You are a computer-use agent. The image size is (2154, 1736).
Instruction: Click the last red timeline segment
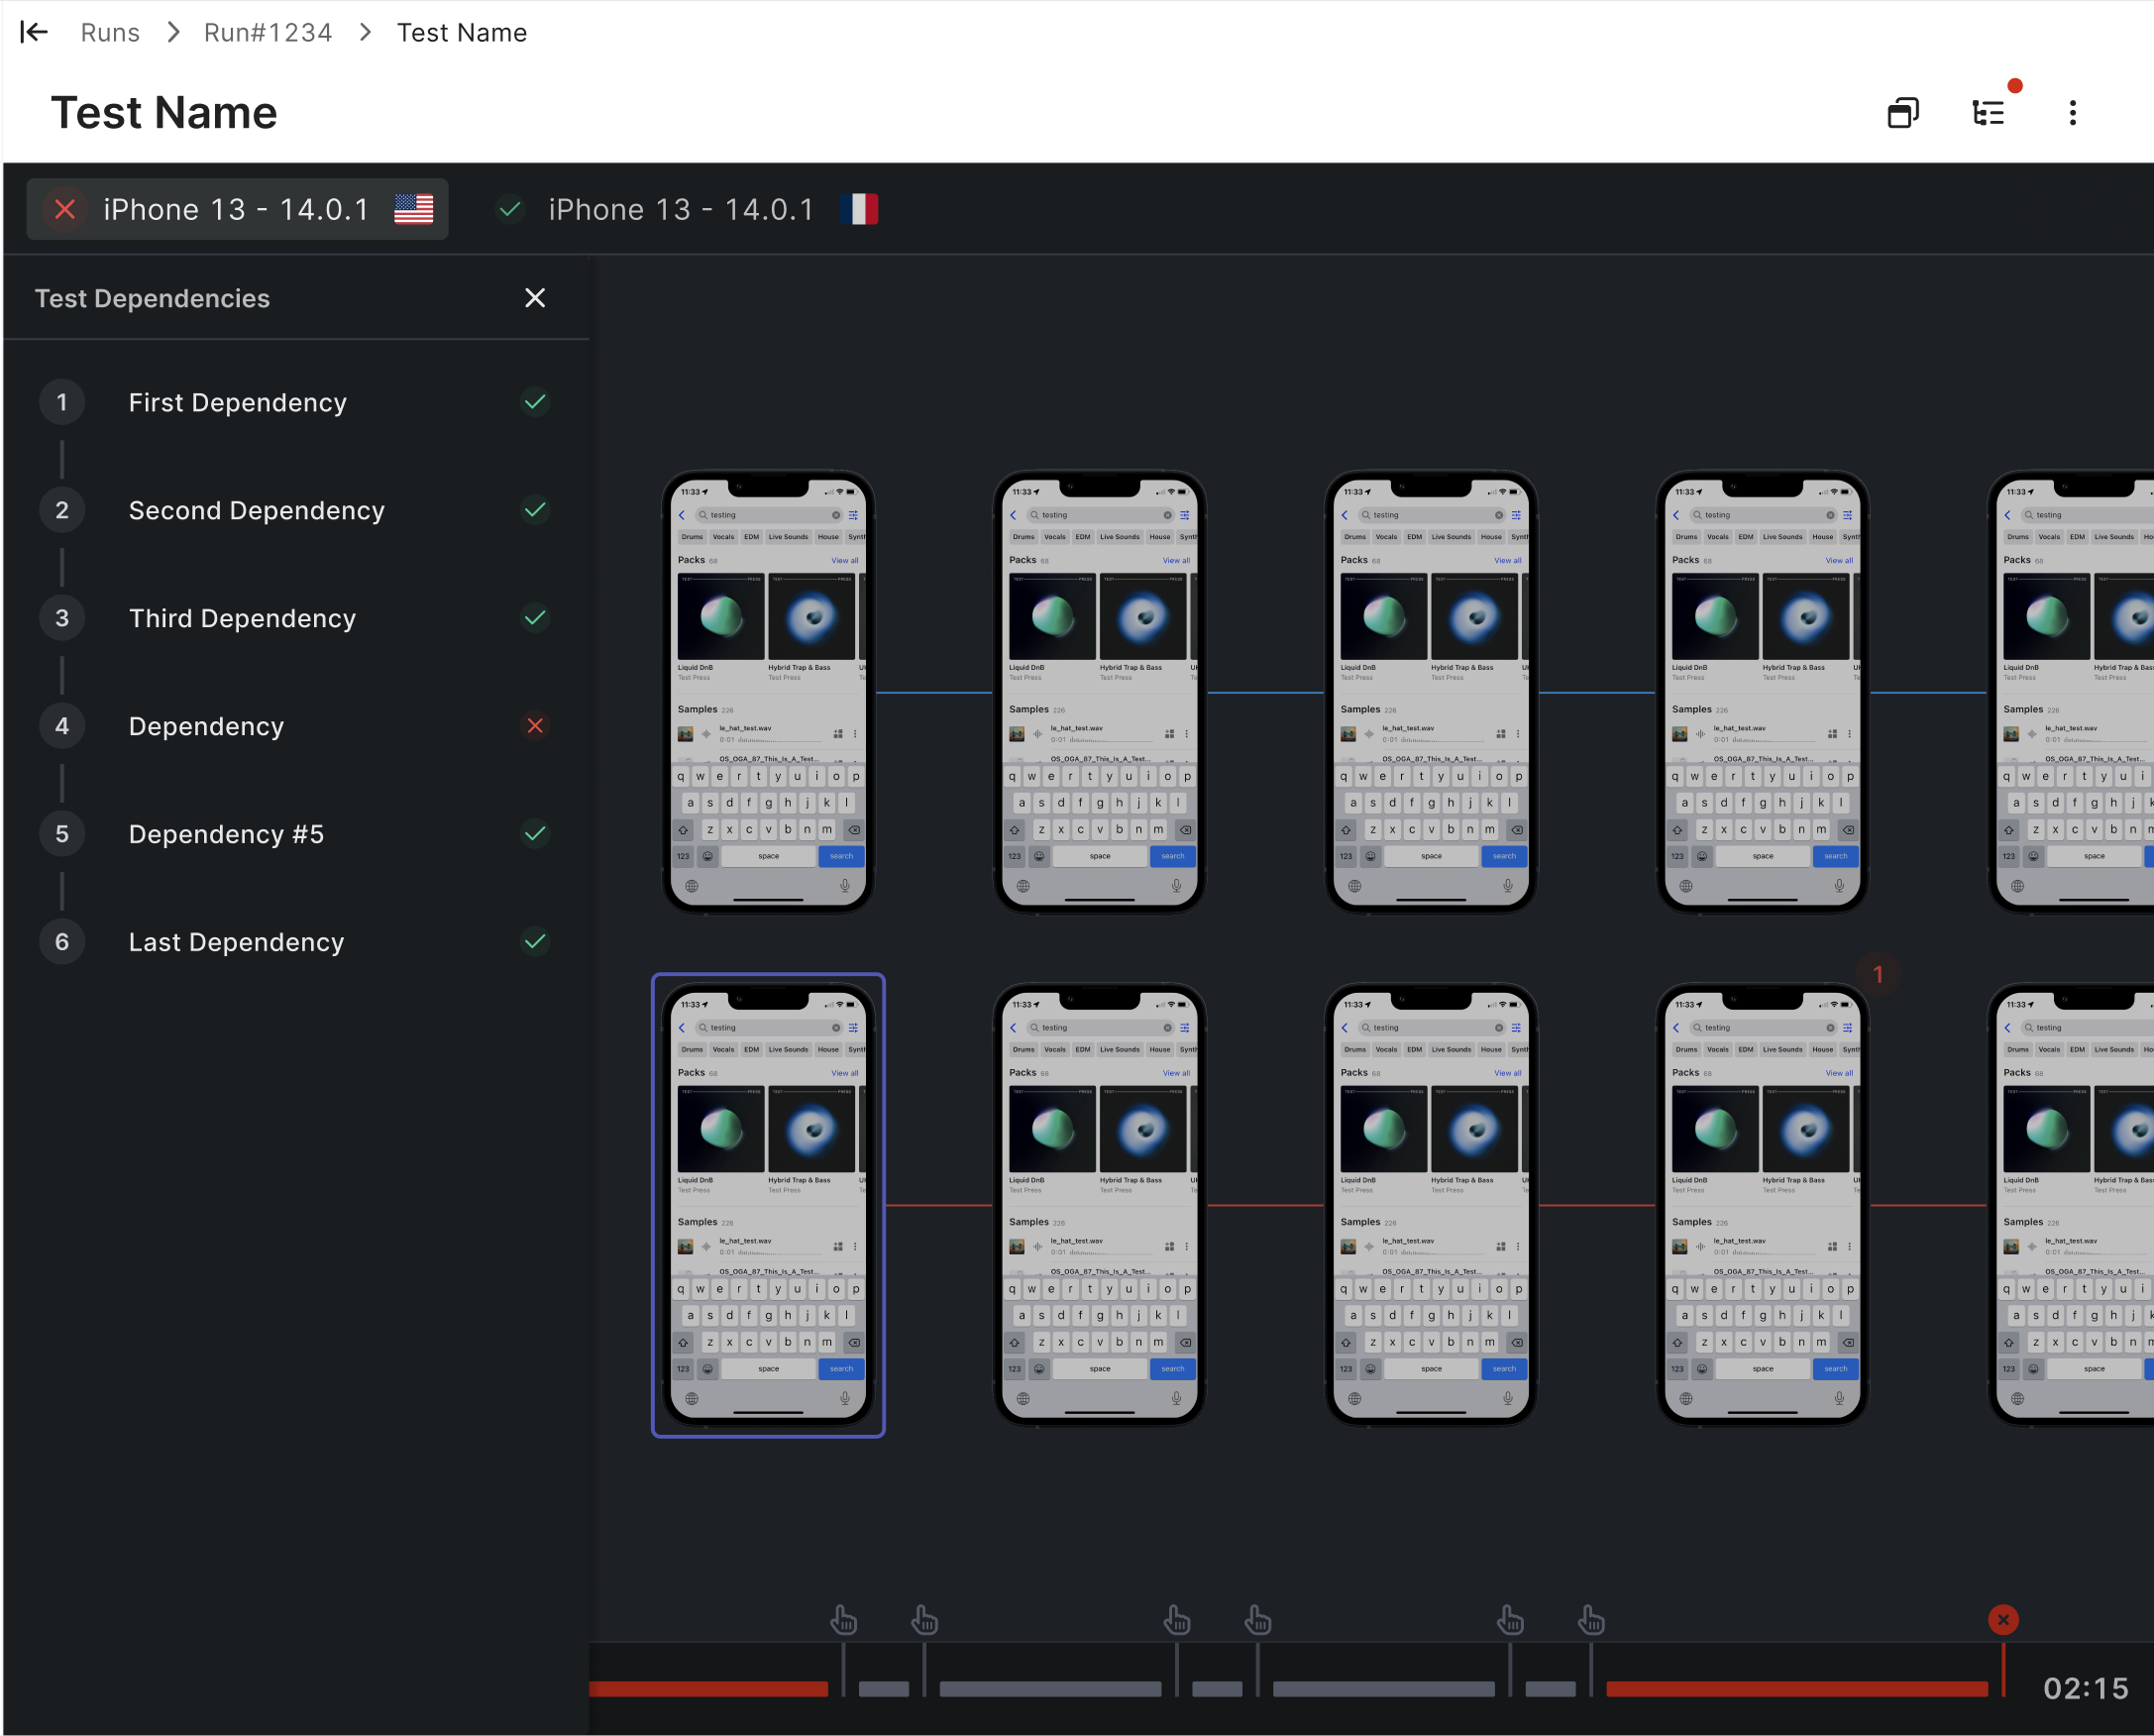click(x=1797, y=1689)
